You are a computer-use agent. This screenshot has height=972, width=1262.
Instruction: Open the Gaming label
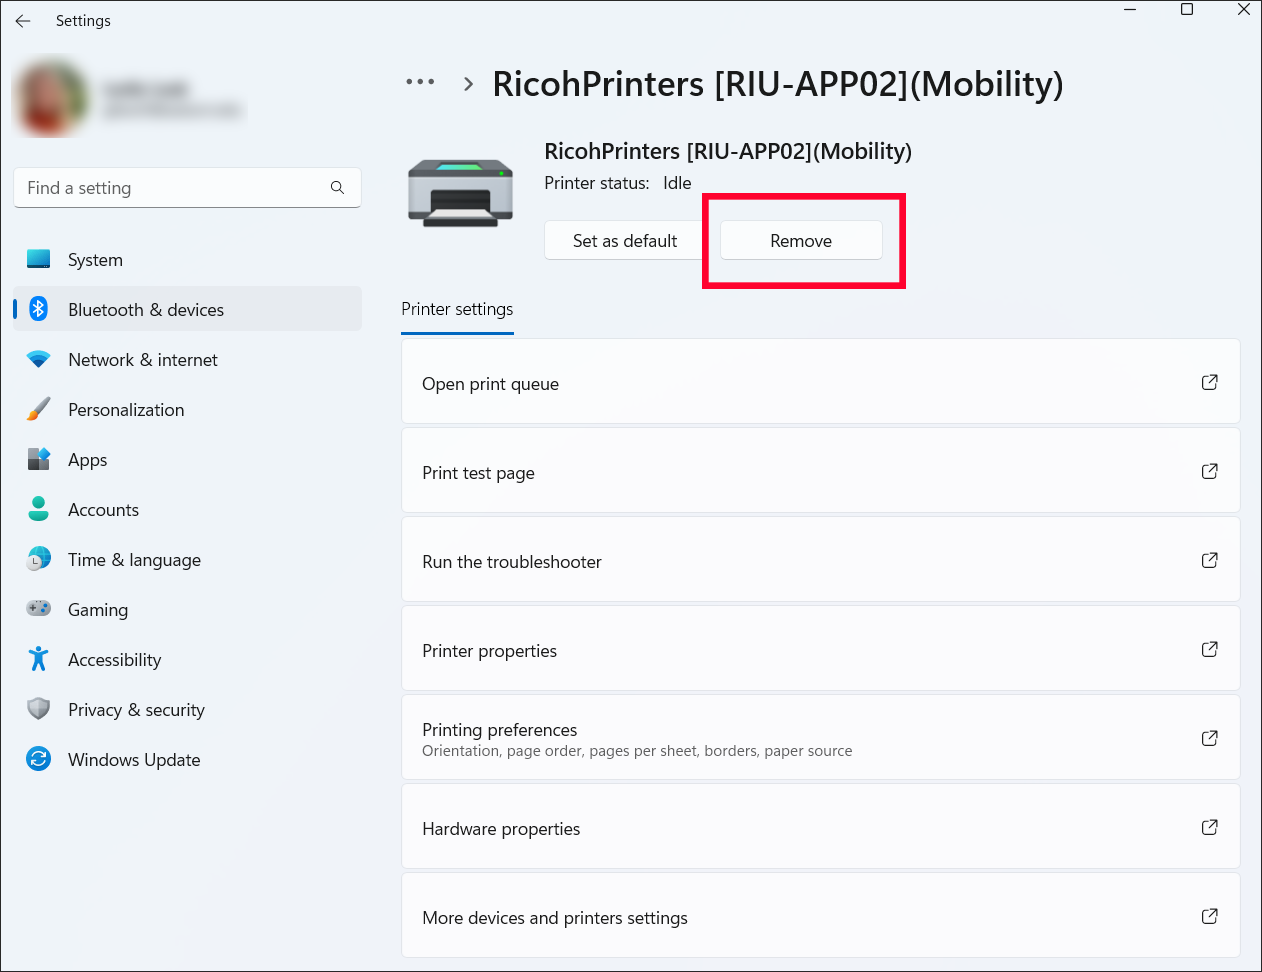(98, 610)
